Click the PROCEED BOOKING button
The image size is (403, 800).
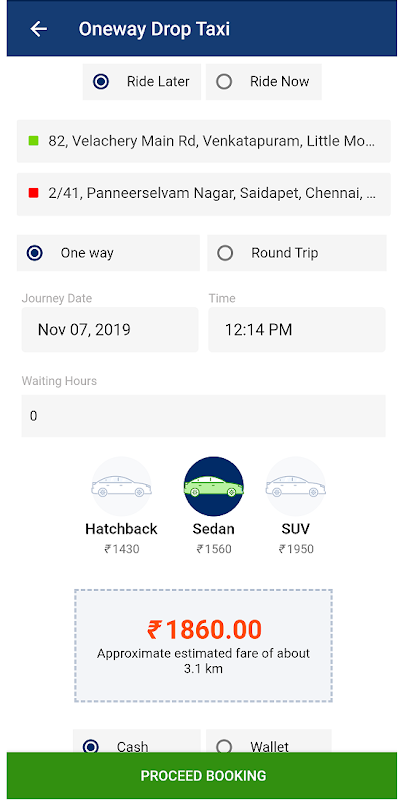point(202,776)
